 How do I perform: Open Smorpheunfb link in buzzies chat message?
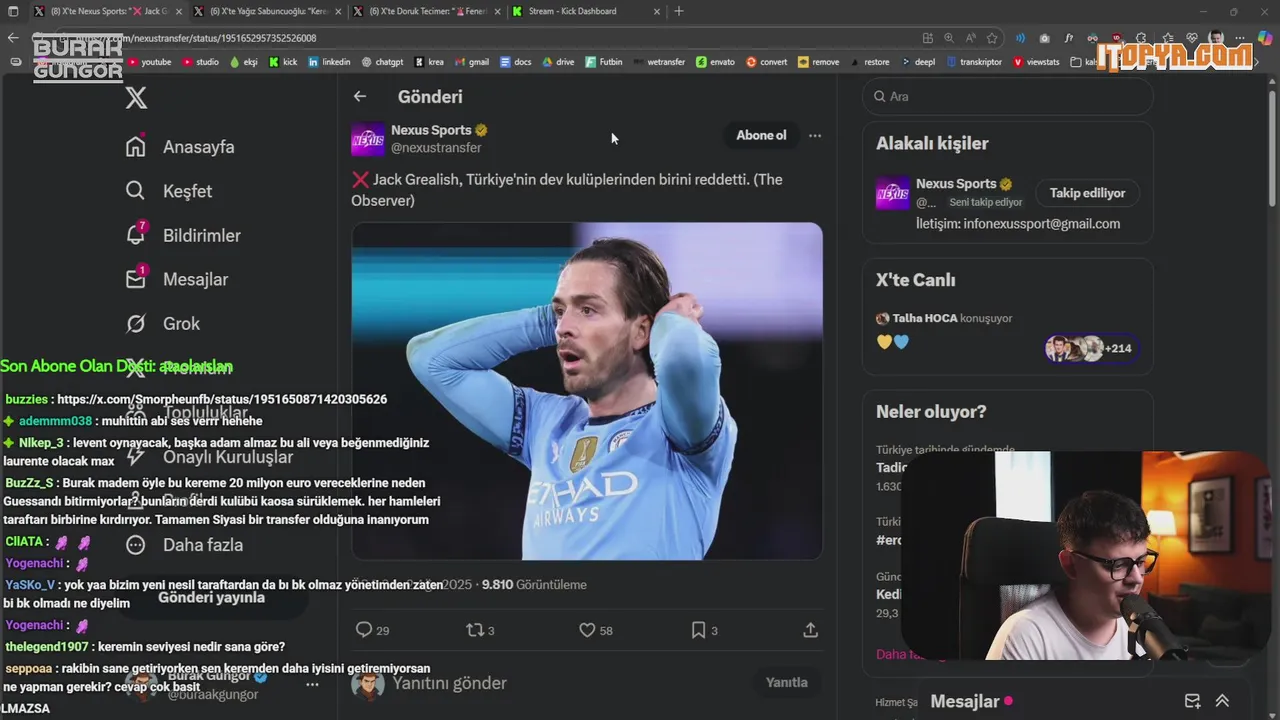tap(222, 399)
